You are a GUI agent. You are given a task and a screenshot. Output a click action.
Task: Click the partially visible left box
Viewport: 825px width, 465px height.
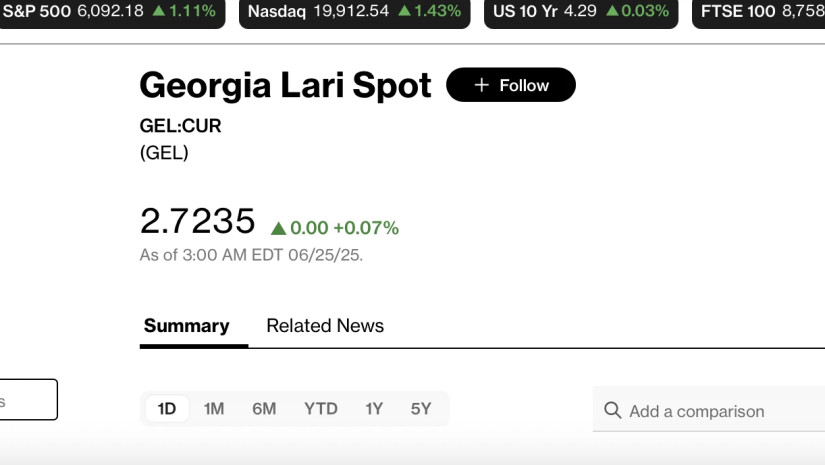click(28, 400)
